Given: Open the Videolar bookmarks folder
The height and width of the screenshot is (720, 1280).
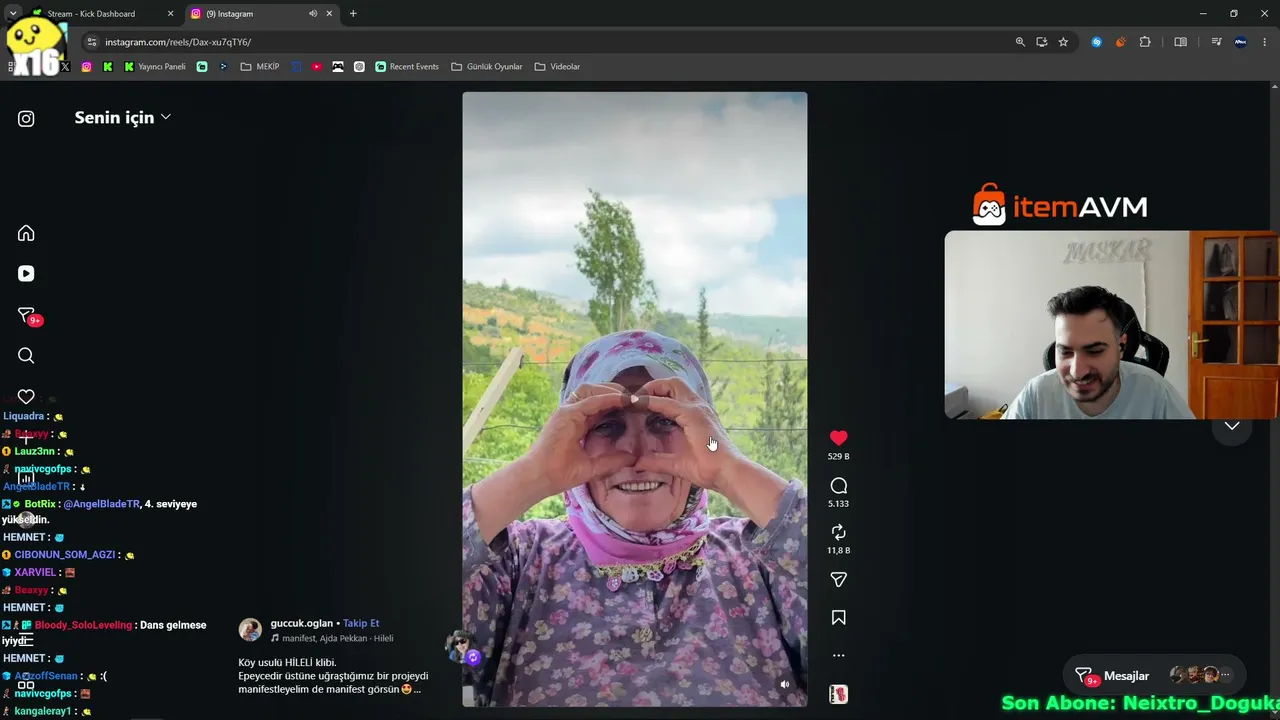Looking at the screenshot, I should coord(557,67).
